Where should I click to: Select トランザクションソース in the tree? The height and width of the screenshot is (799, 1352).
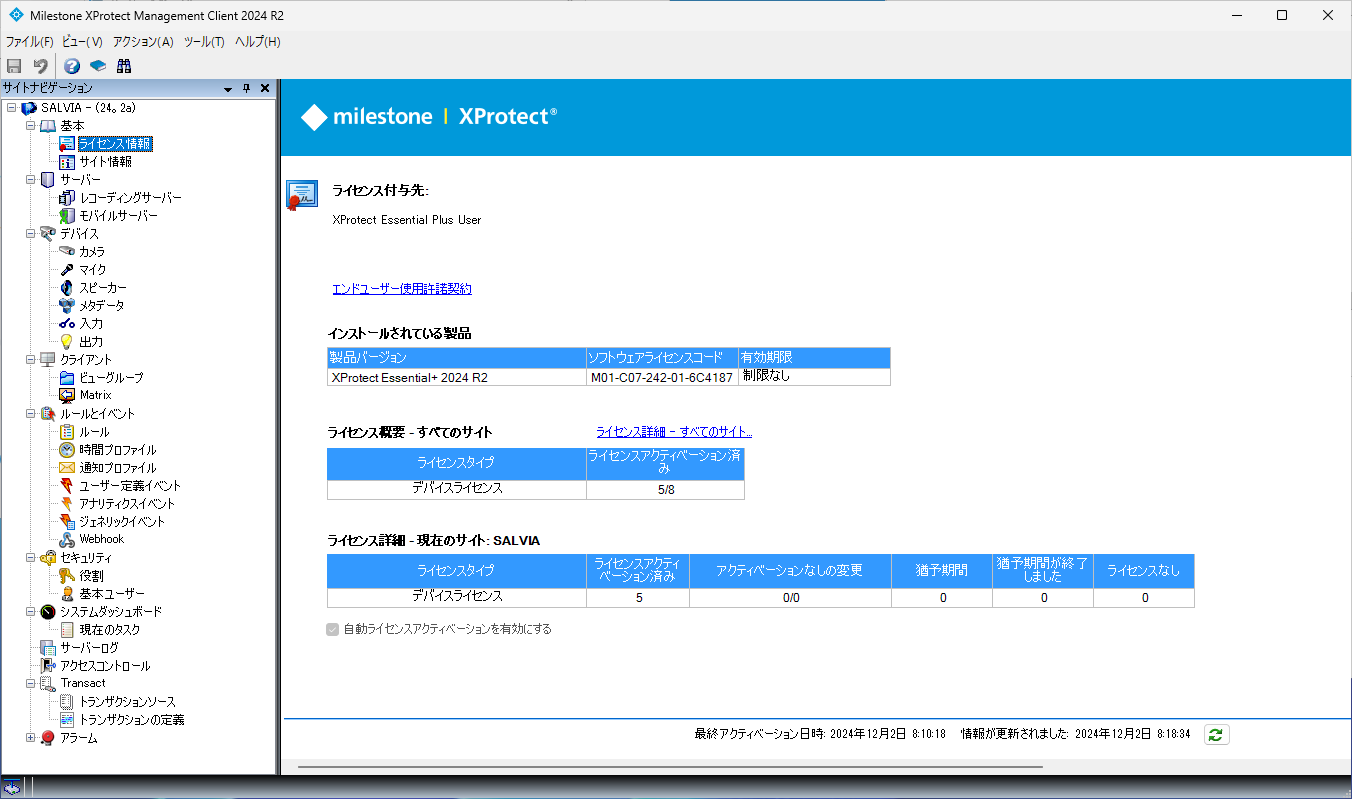tap(127, 702)
